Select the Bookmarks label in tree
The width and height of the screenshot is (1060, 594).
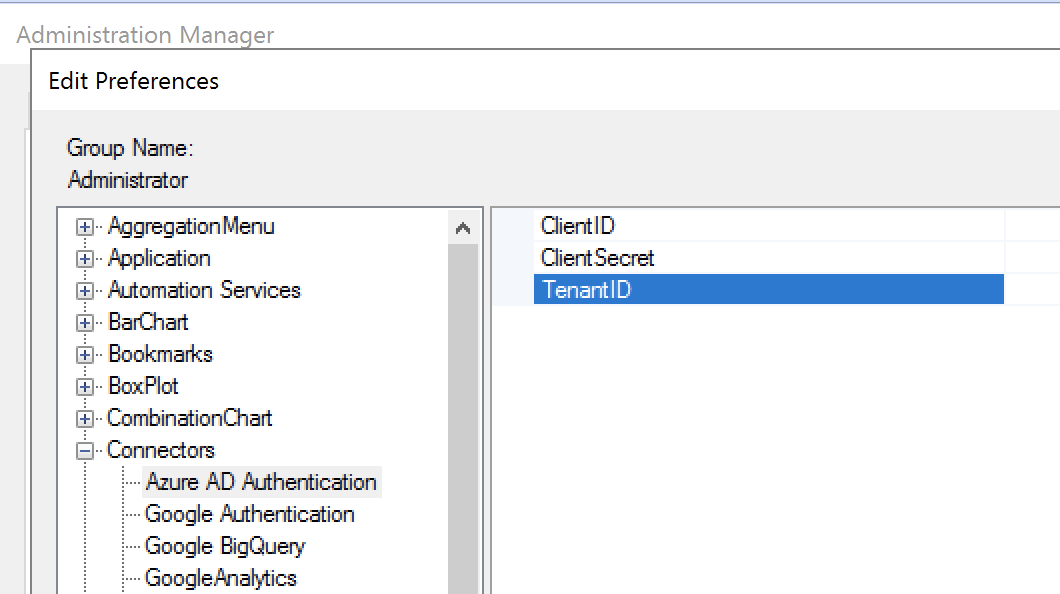161,354
